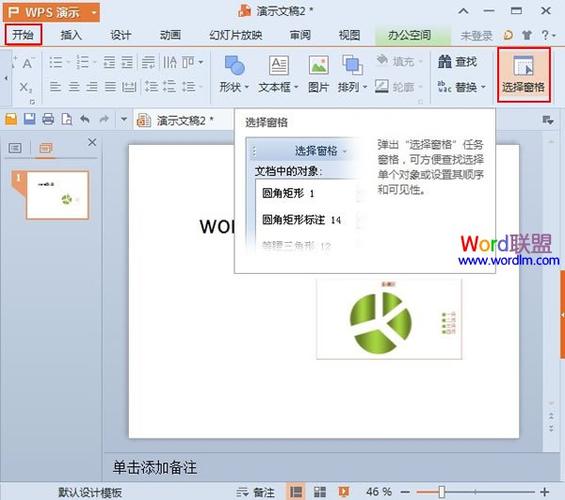Click 单击添加备注 to add notes
This screenshot has width=565, height=500.
155,468
